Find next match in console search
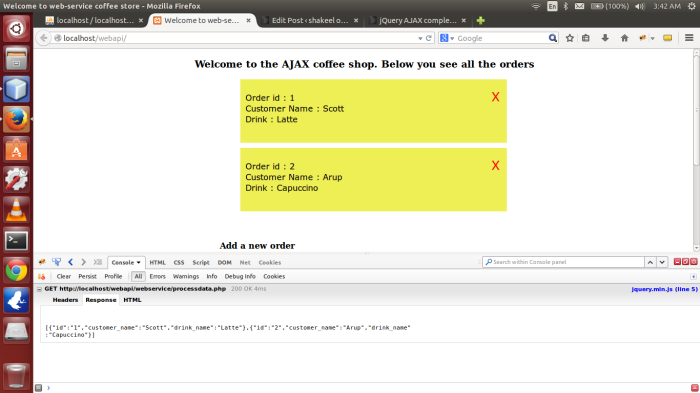Image resolution: width=700 pixels, height=393 pixels. click(662, 262)
